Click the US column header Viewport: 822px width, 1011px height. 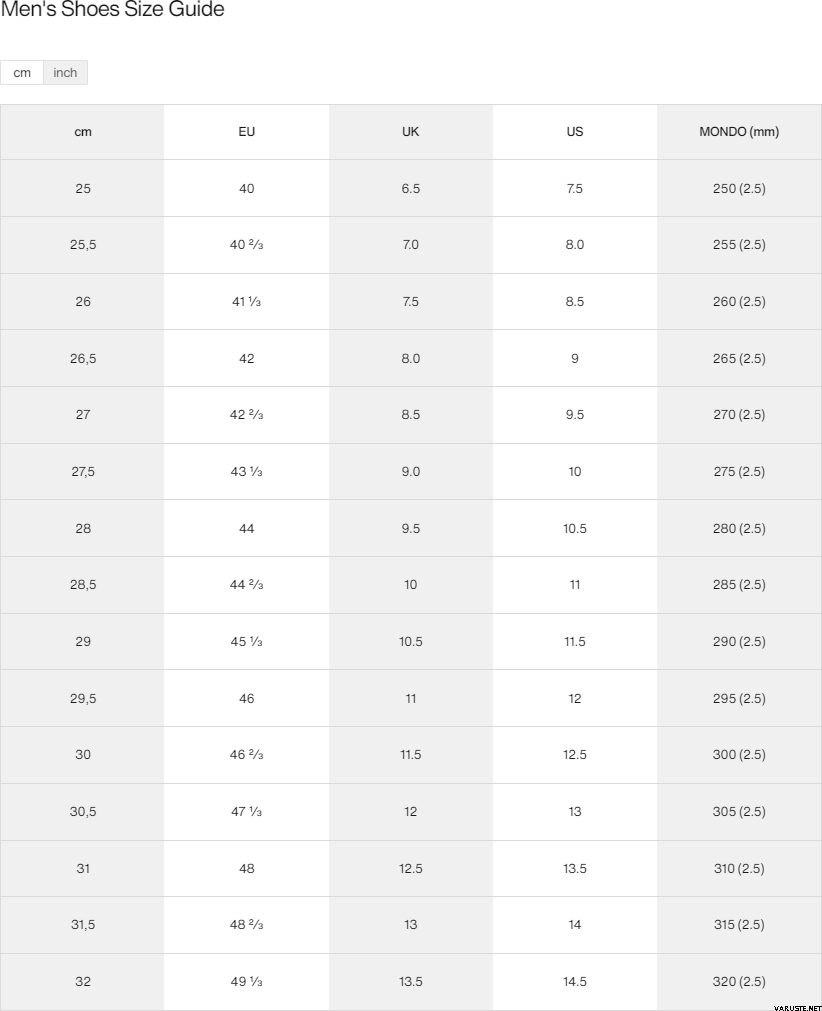click(575, 132)
